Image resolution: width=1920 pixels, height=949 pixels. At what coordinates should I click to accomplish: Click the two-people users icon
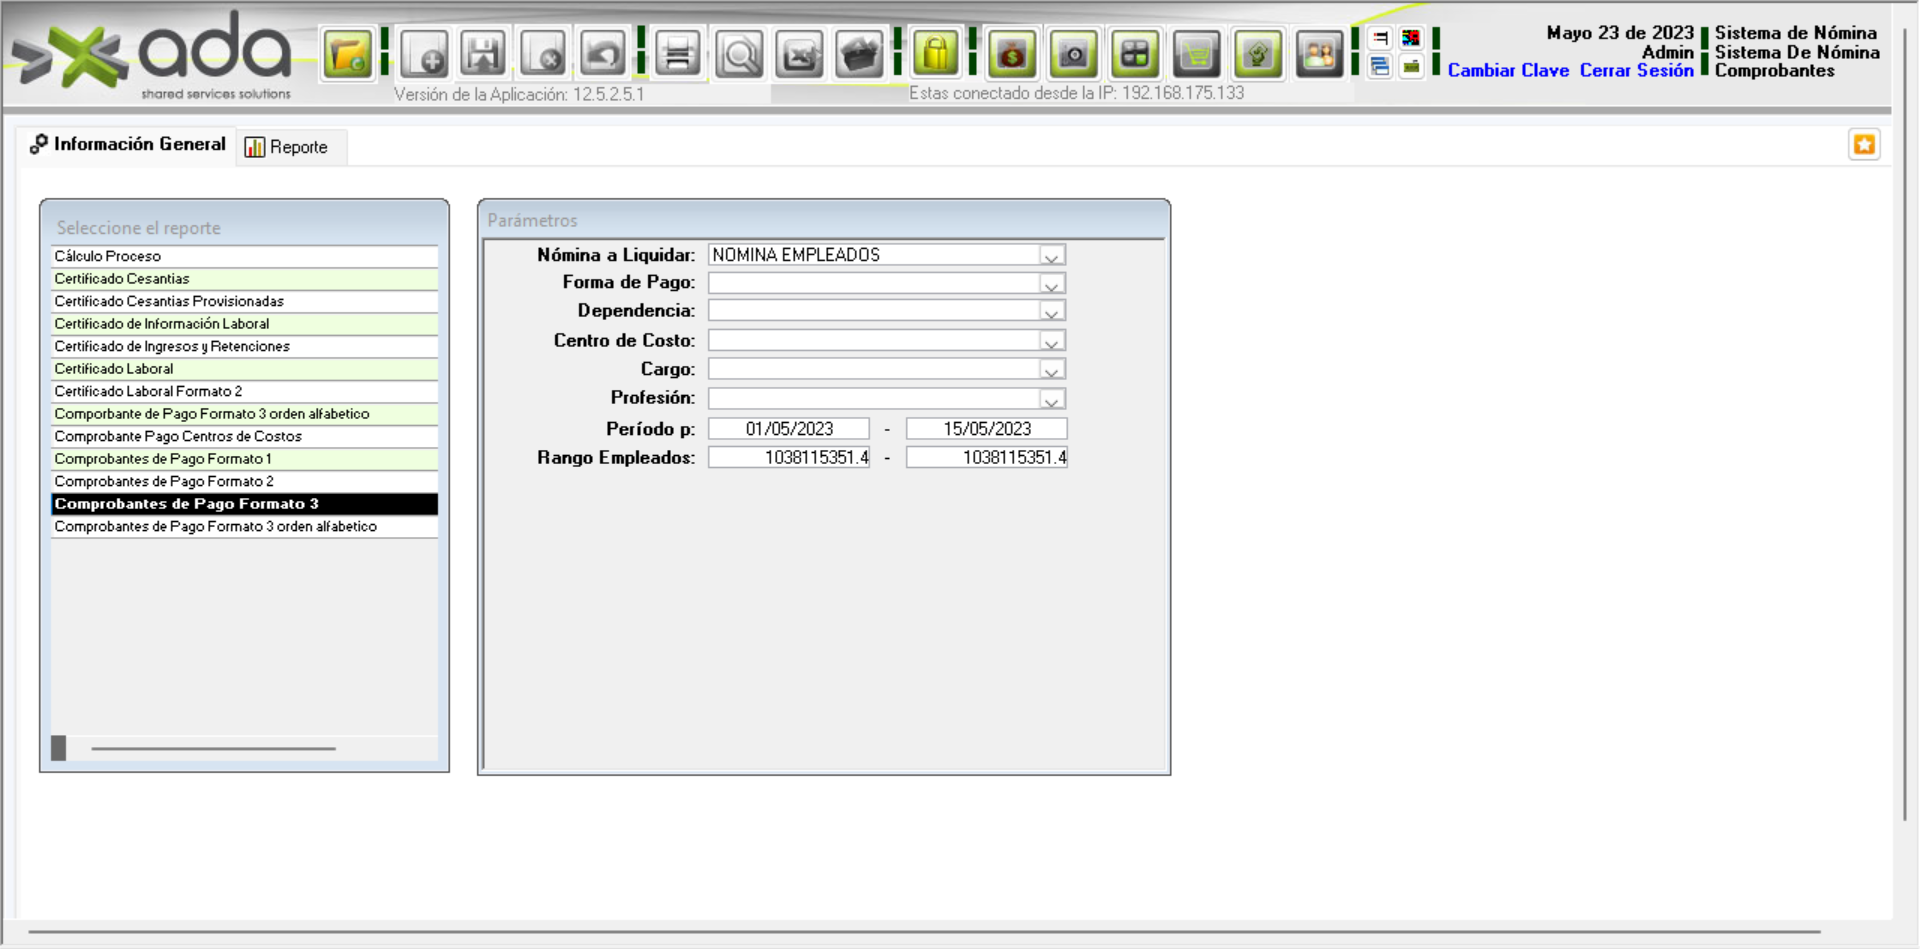[1319, 54]
